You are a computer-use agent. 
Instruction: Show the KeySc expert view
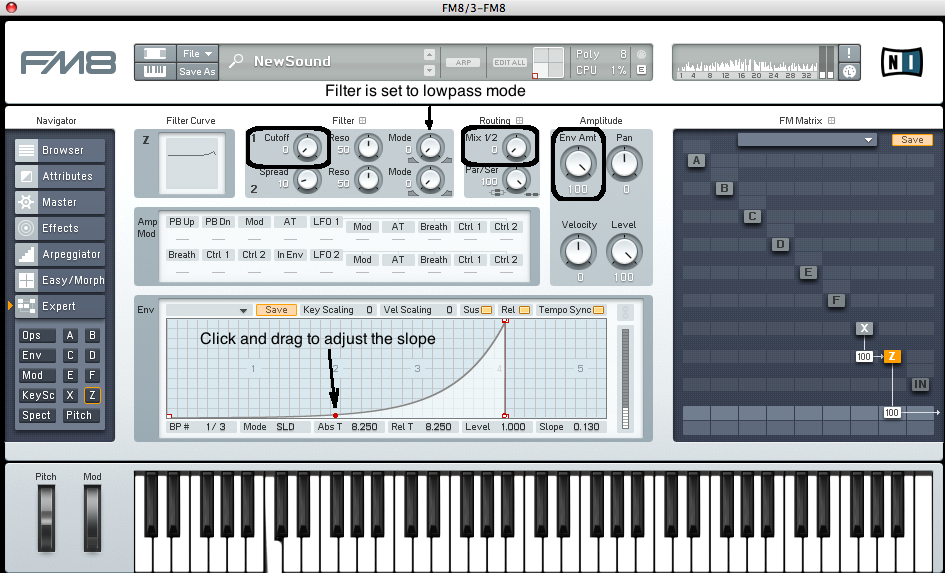[37, 395]
